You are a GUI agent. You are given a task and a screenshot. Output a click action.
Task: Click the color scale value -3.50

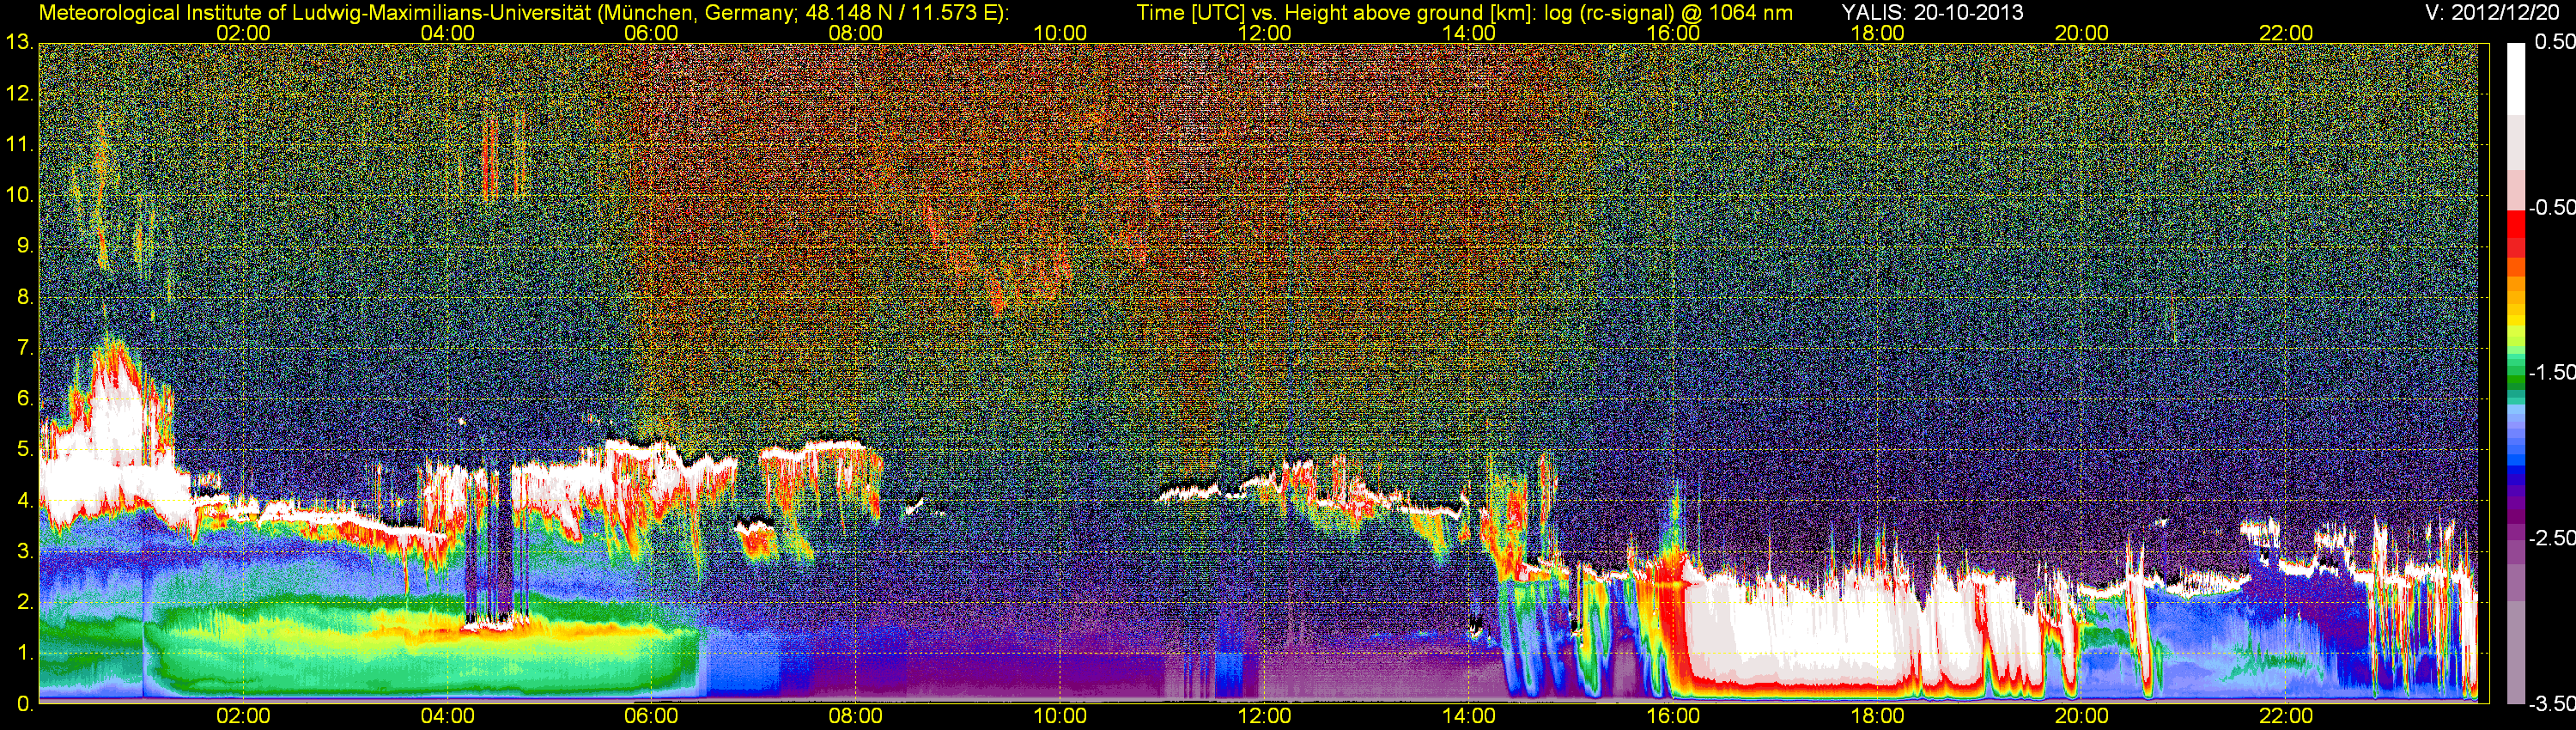pos(2552,703)
